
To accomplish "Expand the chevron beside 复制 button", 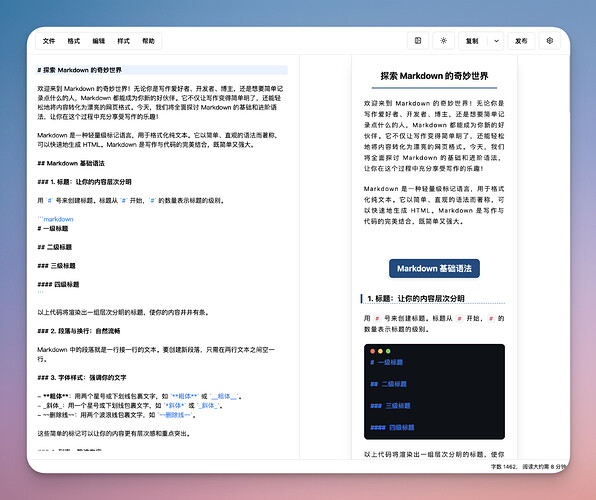I will click(x=496, y=41).
